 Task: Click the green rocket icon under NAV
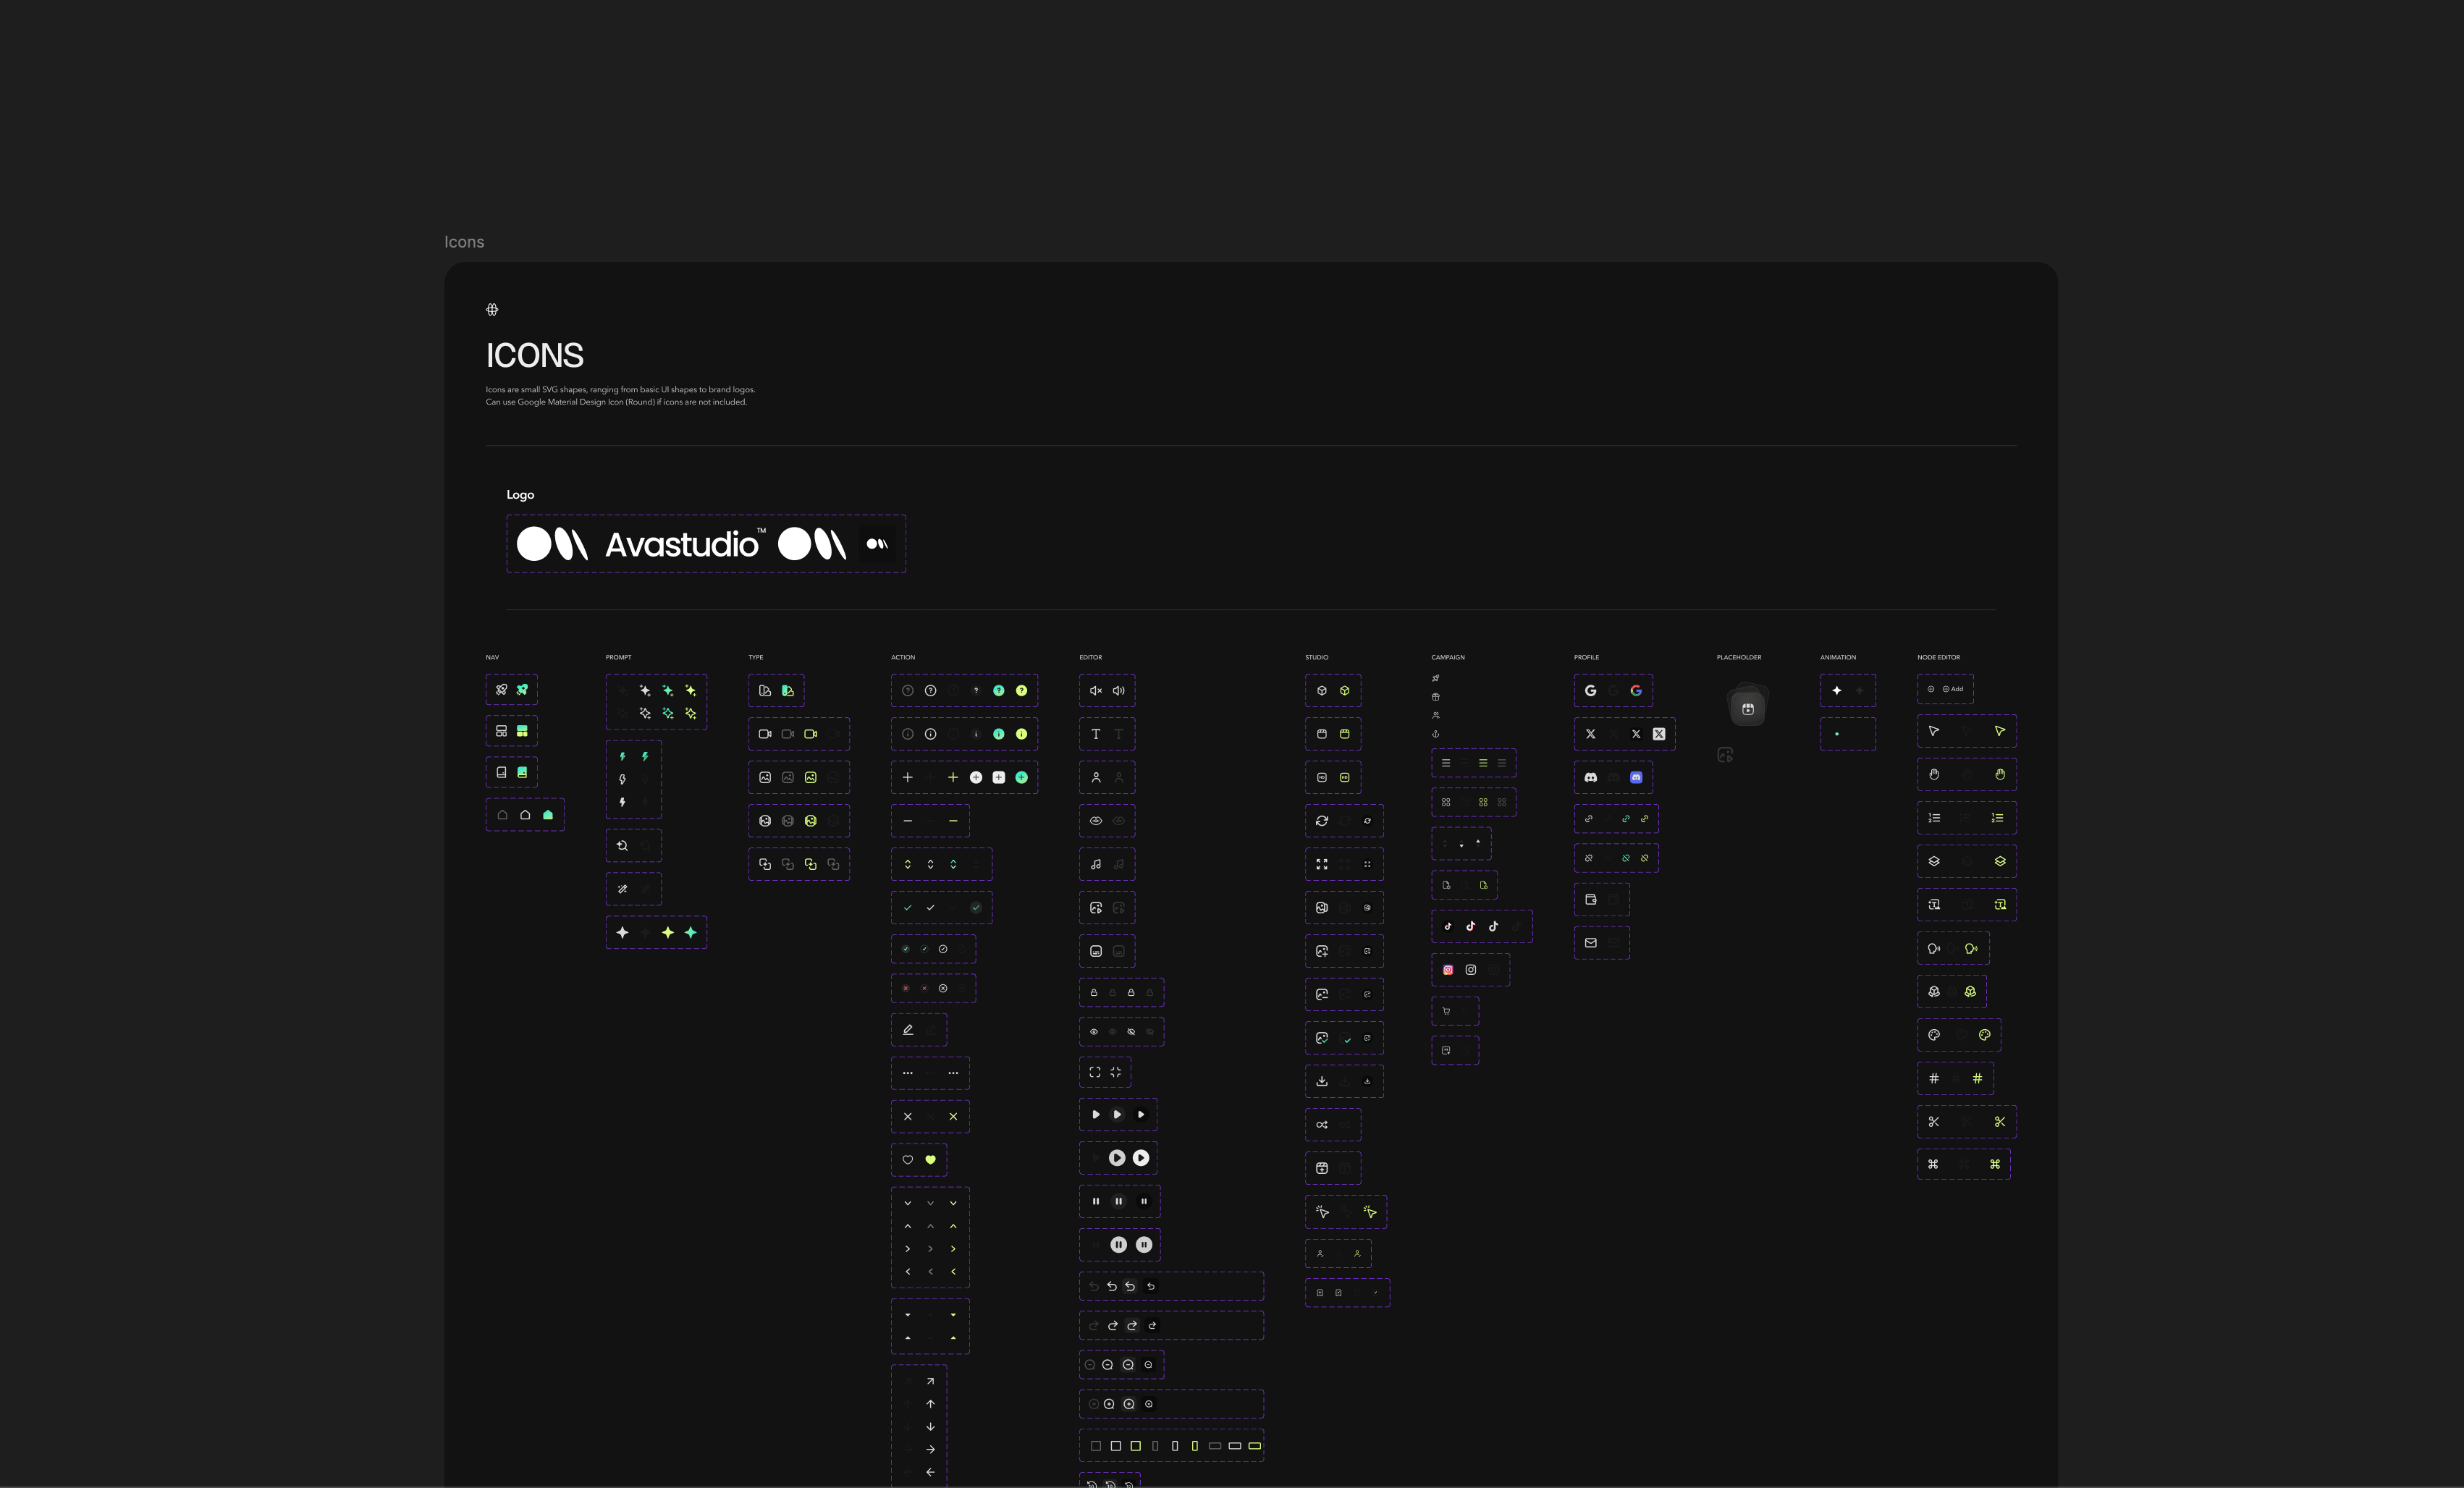tap(522, 690)
